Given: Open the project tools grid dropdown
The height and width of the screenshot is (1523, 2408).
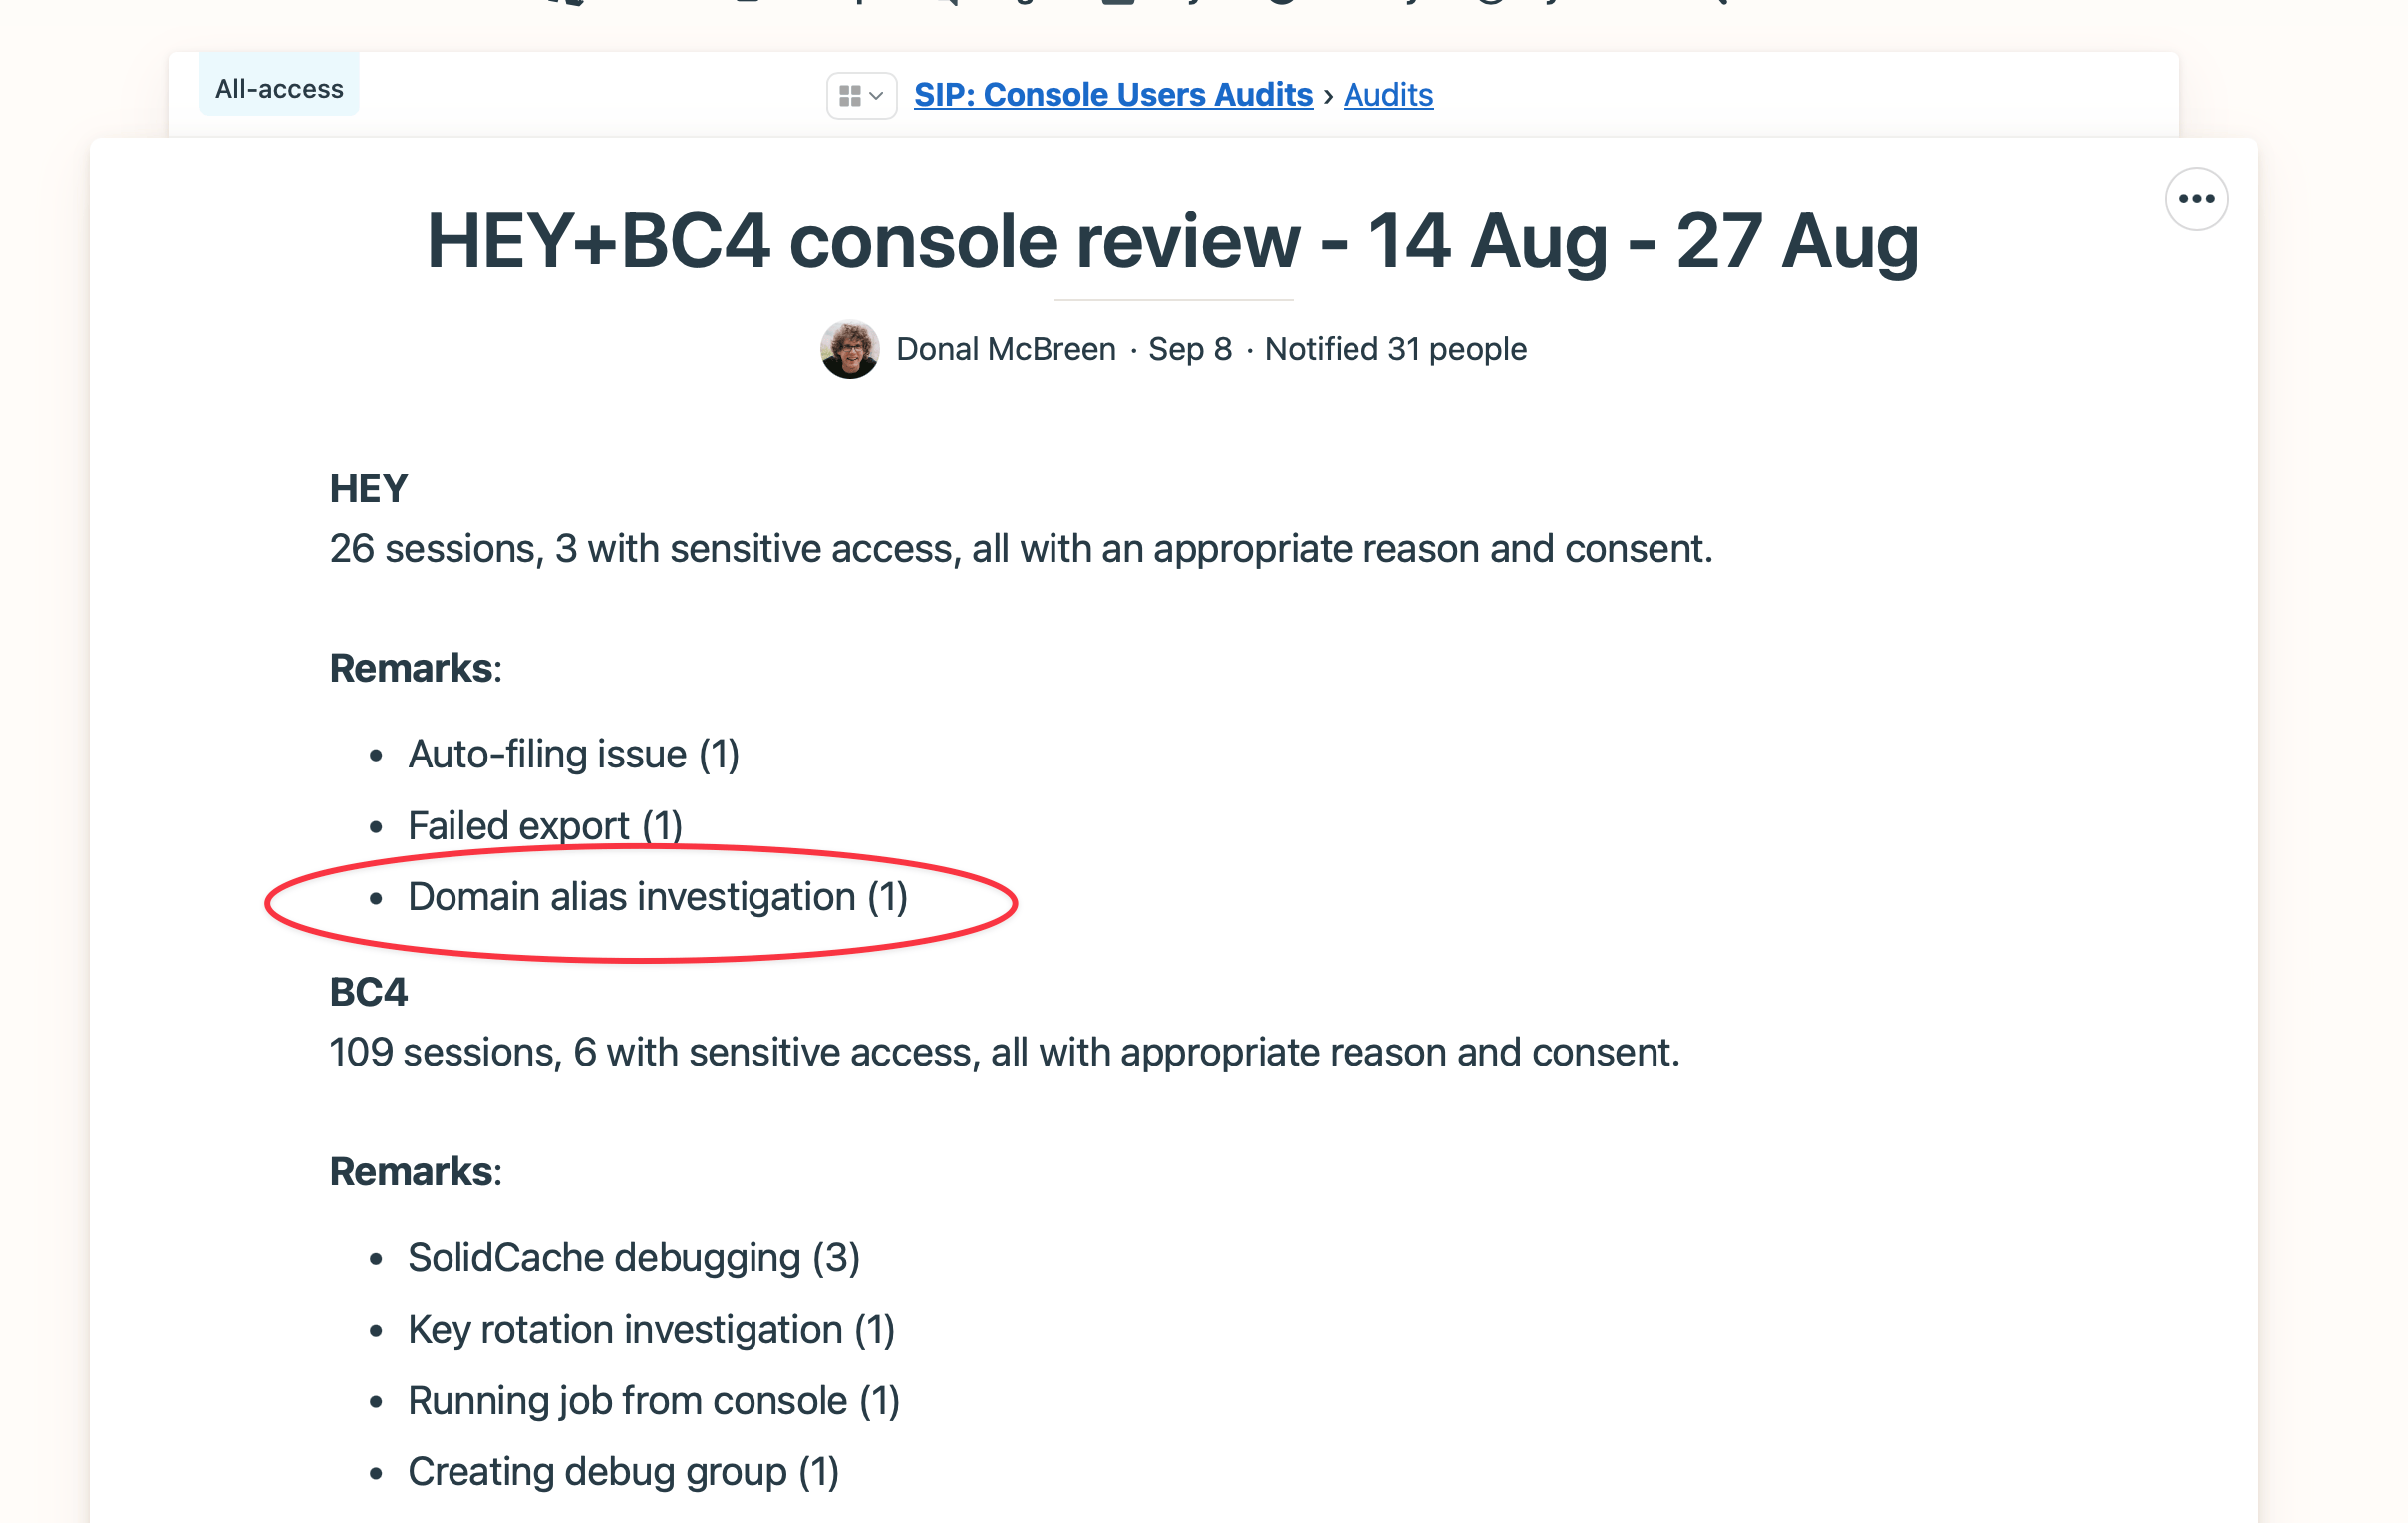Looking at the screenshot, I should tap(860, 96).
